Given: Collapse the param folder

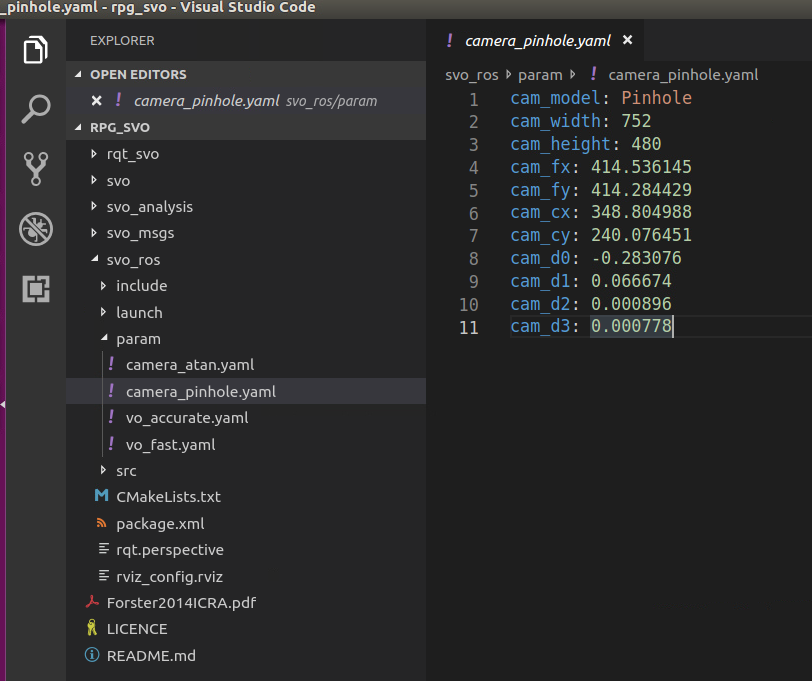Looking at the screenshot, I should 104,338.
